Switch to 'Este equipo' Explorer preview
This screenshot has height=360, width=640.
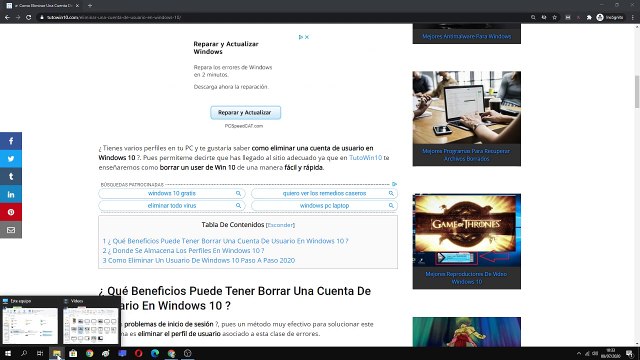[30, 321]
